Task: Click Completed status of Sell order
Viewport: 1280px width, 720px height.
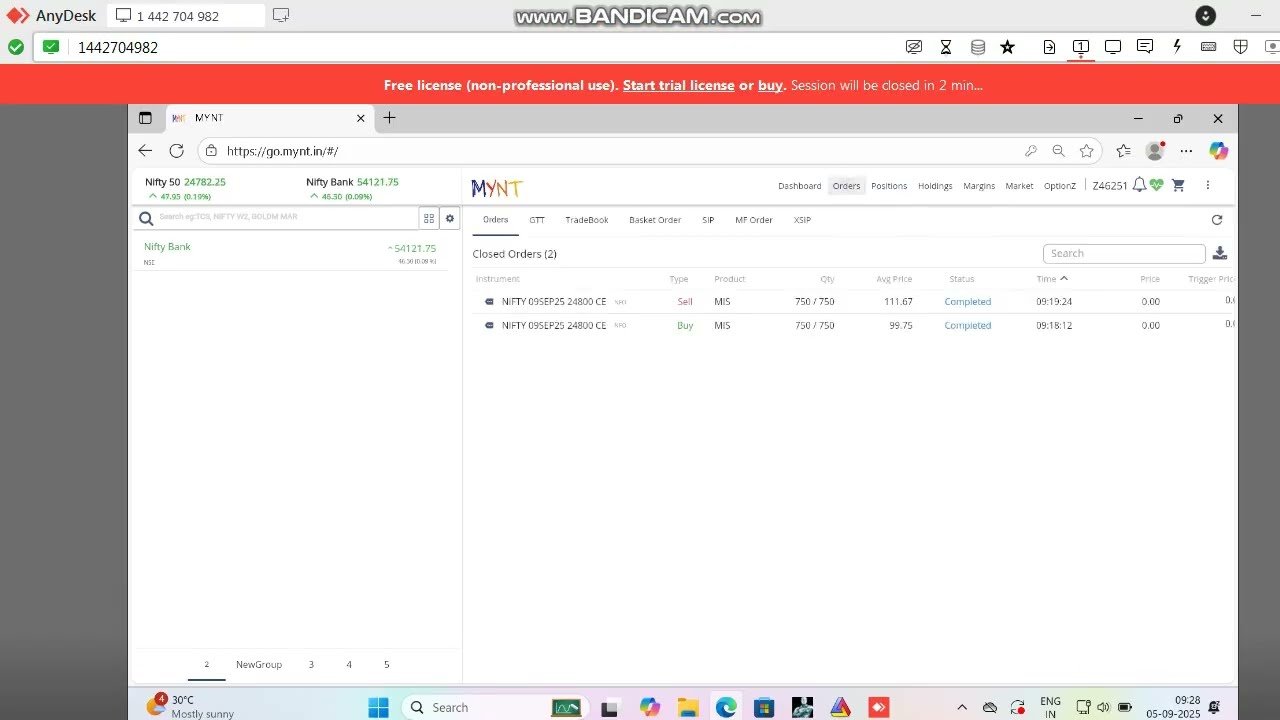Action: (x=968, y=302)
